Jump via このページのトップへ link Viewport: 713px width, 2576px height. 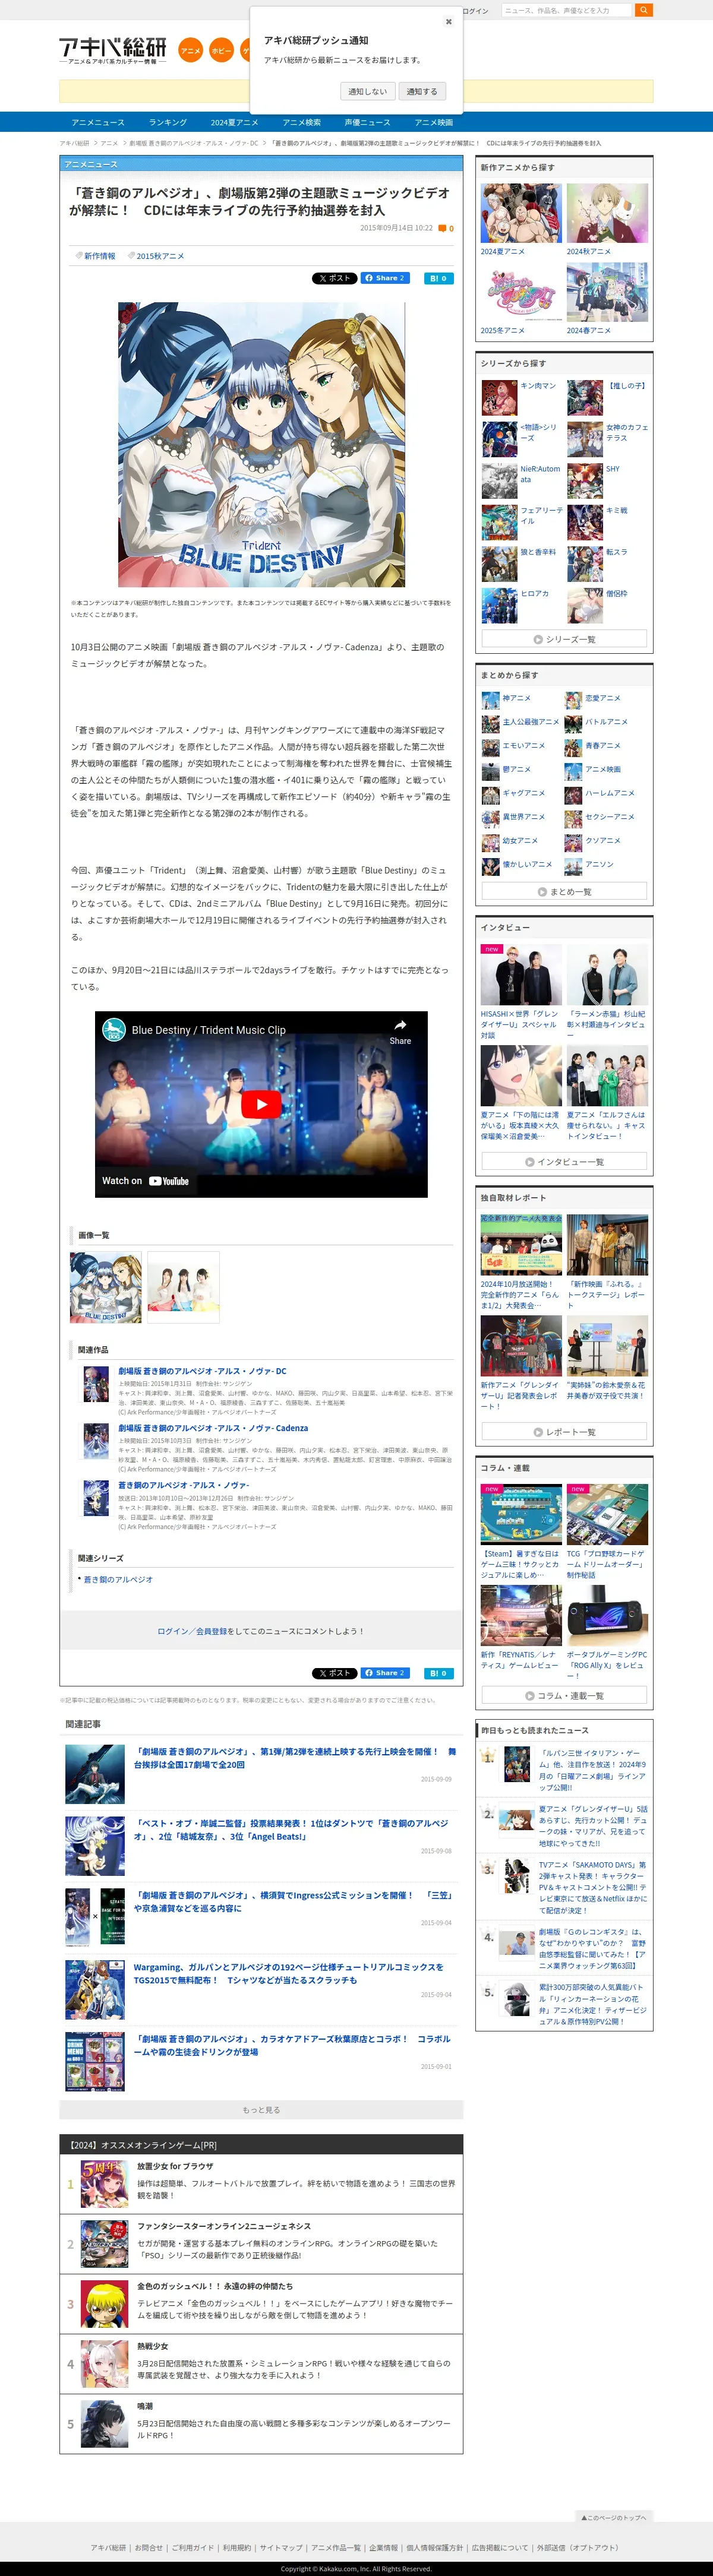(614, 2517)
